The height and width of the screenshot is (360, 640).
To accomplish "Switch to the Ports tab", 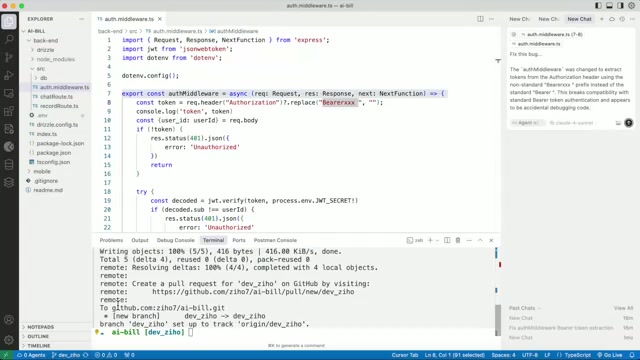I will (x=239, y=240).
